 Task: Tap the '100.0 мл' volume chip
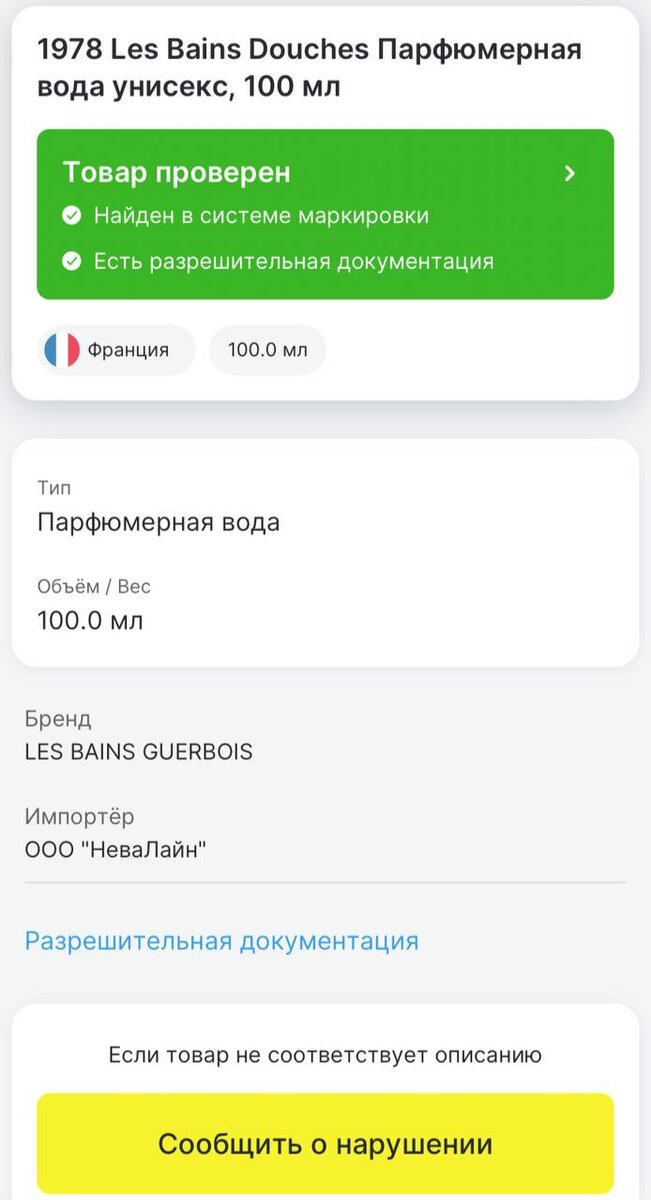pos(267,349)
